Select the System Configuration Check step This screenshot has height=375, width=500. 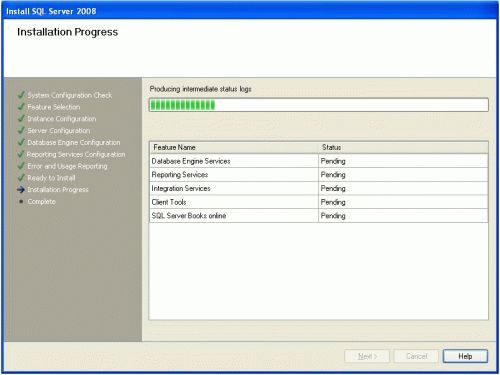[70, 95]
